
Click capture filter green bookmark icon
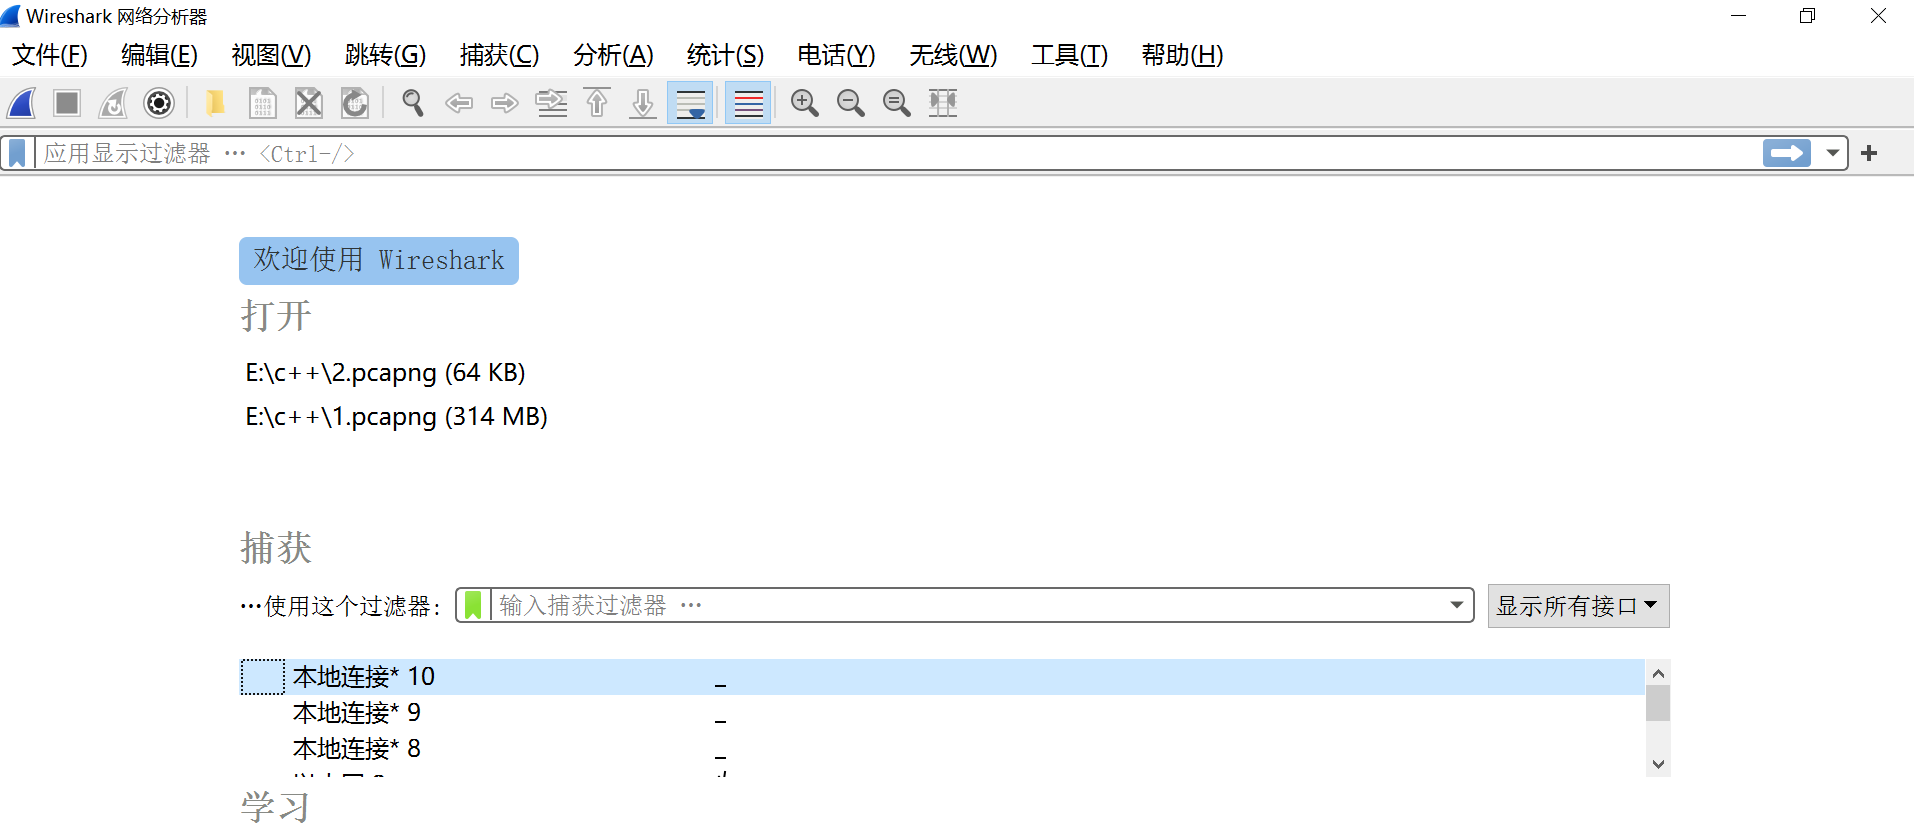click(x=473, y=605)
